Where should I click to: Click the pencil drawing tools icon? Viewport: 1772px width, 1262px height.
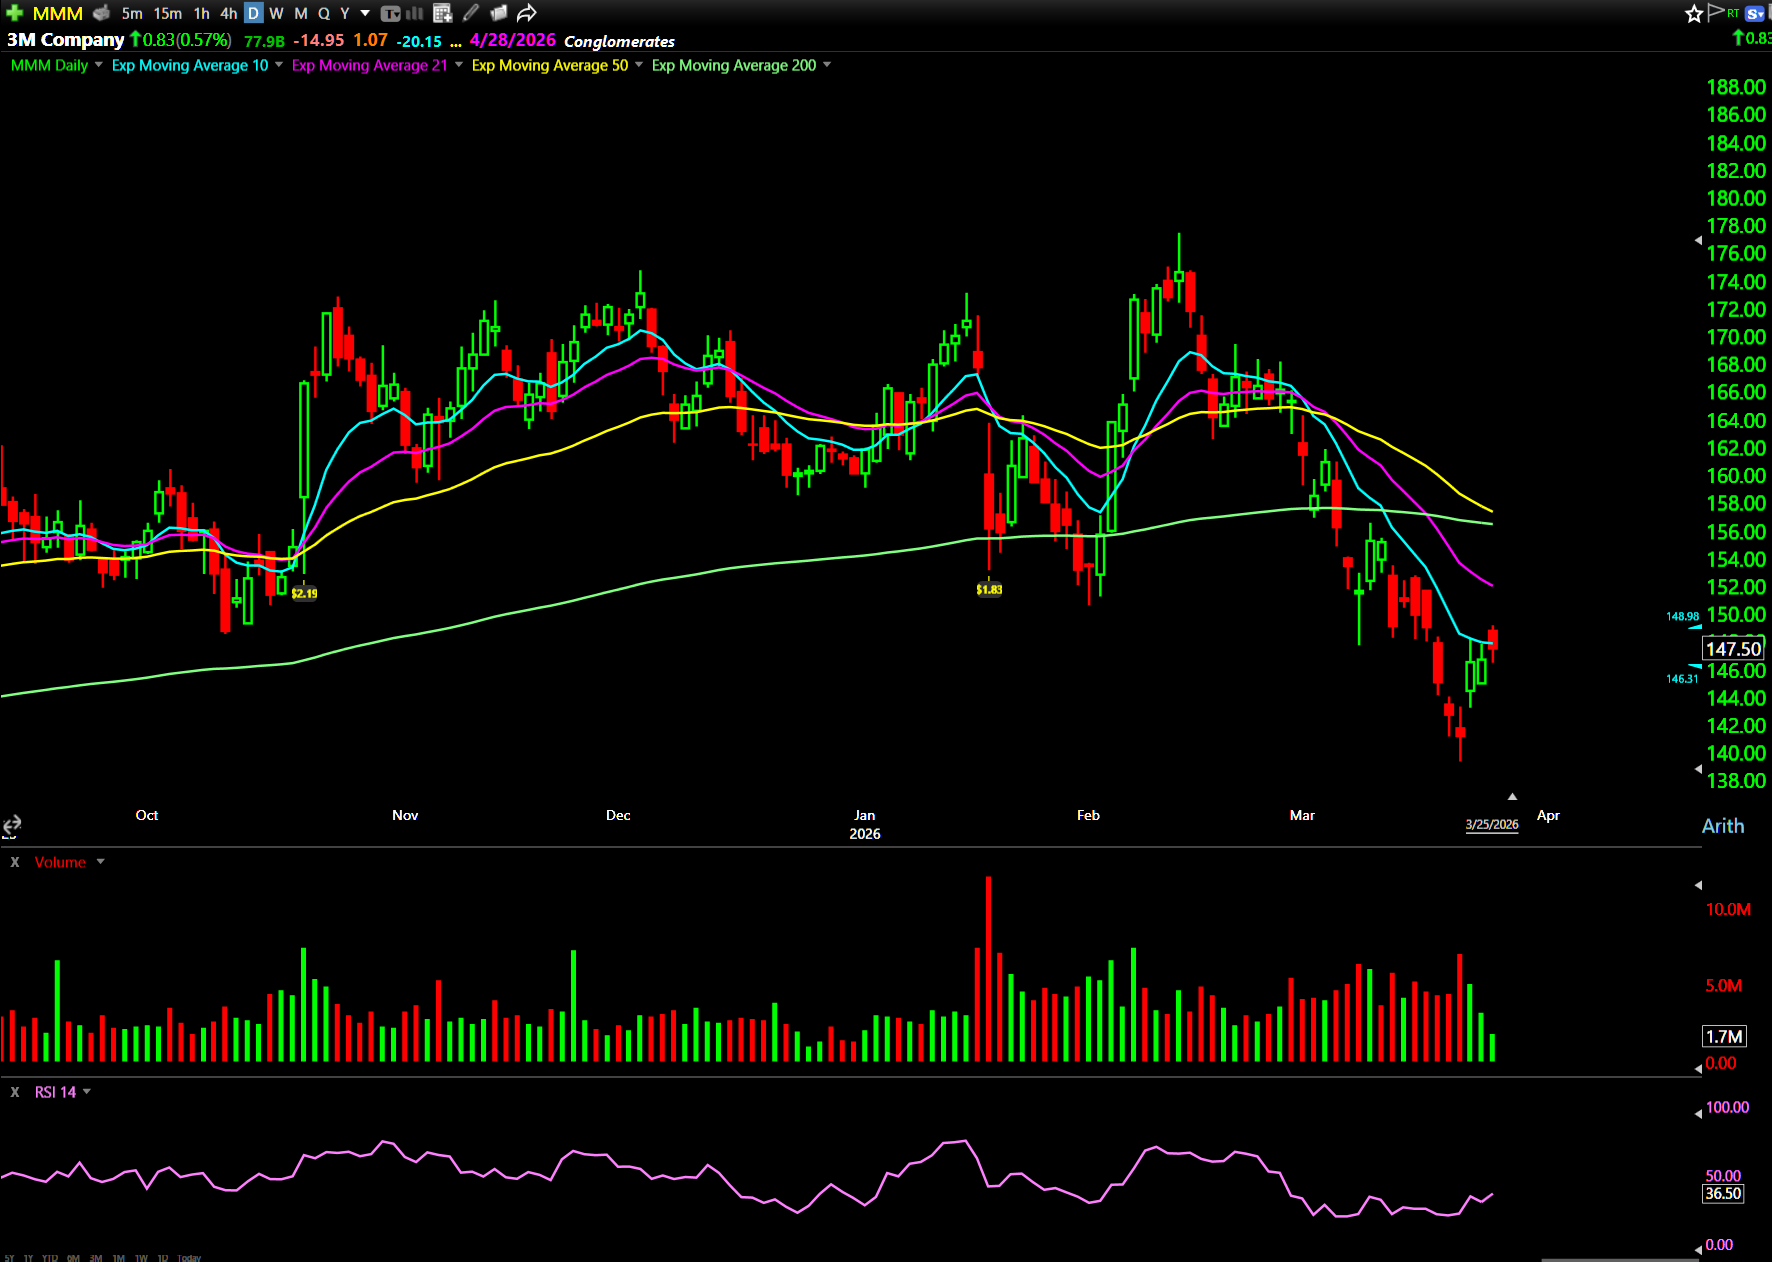471,13
